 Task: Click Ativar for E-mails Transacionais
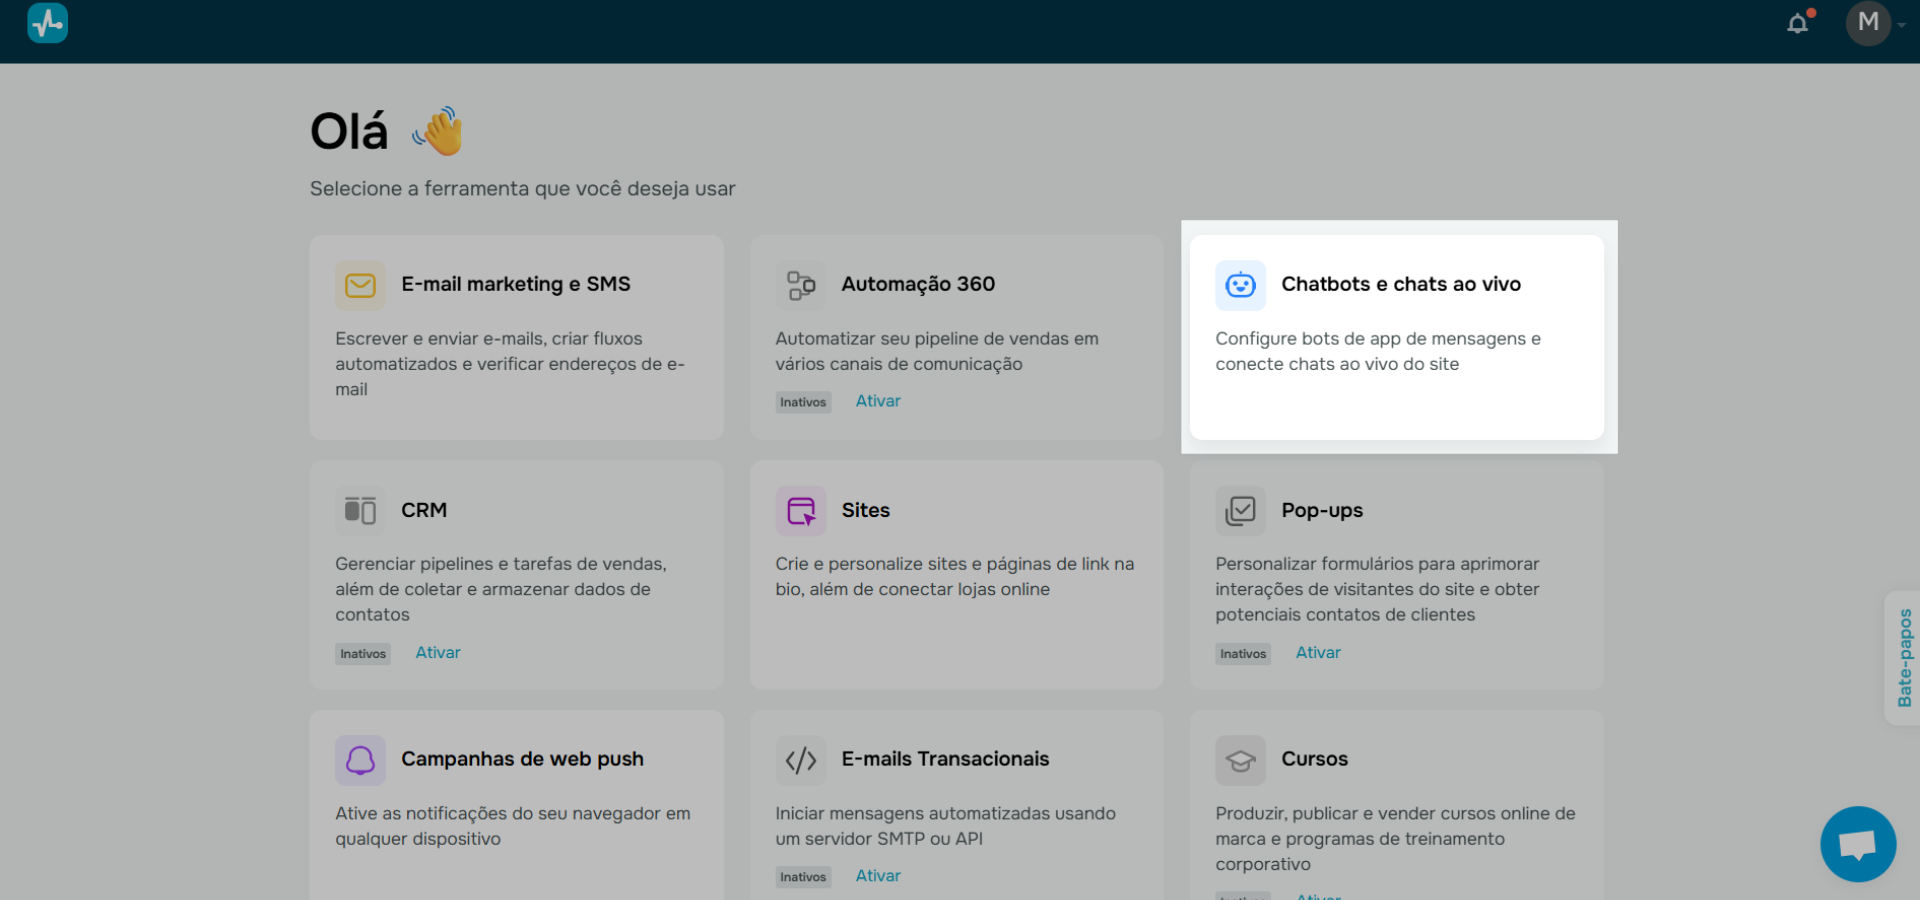click(x=877, y=875)
